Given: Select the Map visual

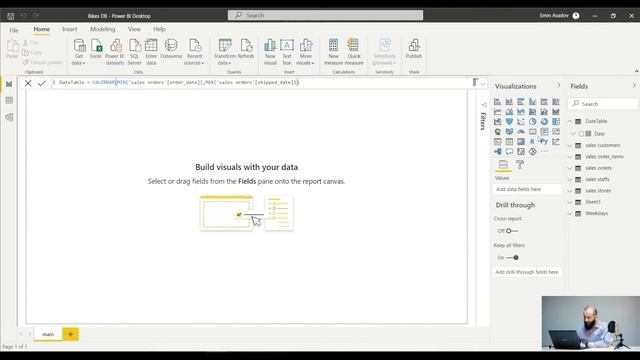Looking at the screenshot, I should pos(498,131).
